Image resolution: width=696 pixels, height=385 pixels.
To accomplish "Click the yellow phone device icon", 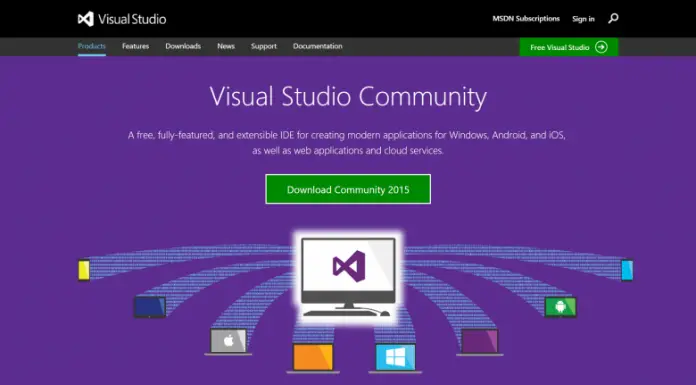I will click(x=84, y=270).
